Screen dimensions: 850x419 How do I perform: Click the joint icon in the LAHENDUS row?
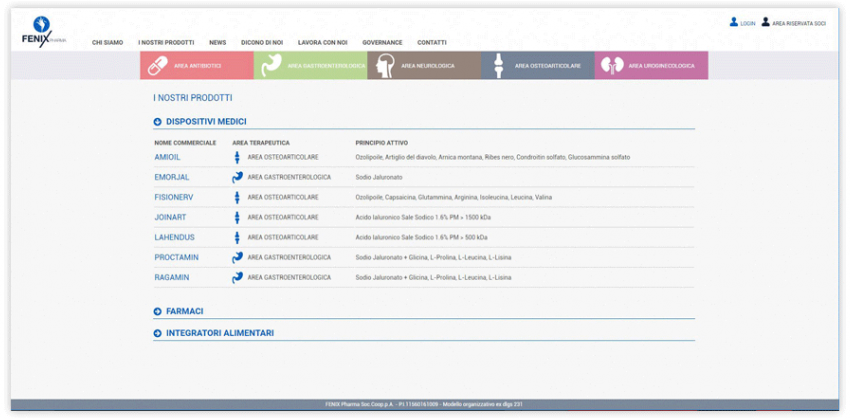click(237, 237)
